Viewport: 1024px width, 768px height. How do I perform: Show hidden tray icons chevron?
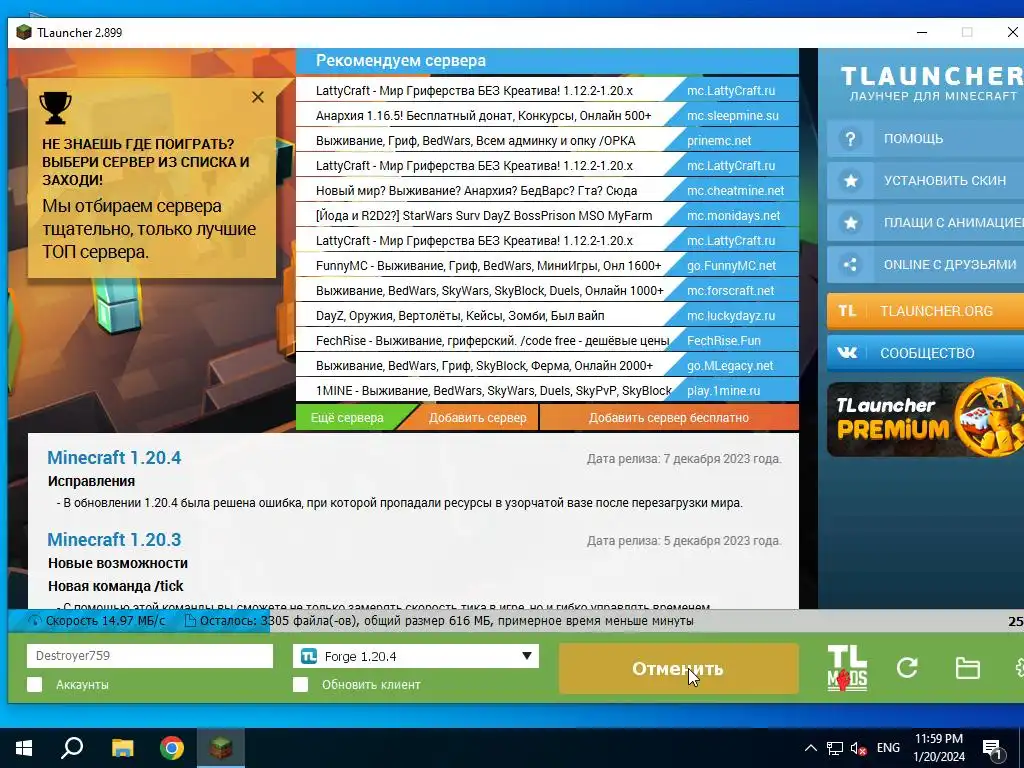(810, 748)
